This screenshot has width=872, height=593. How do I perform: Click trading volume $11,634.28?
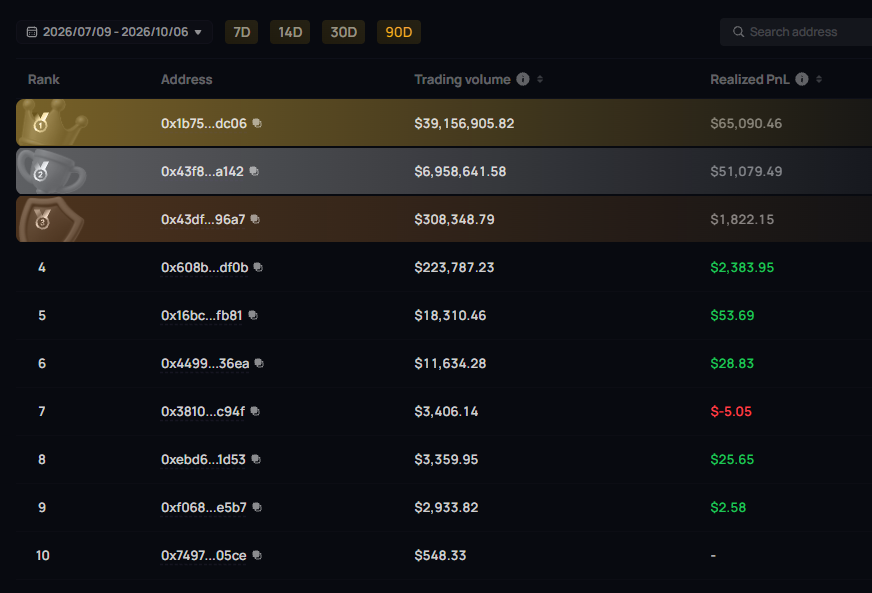pos(450,363)
